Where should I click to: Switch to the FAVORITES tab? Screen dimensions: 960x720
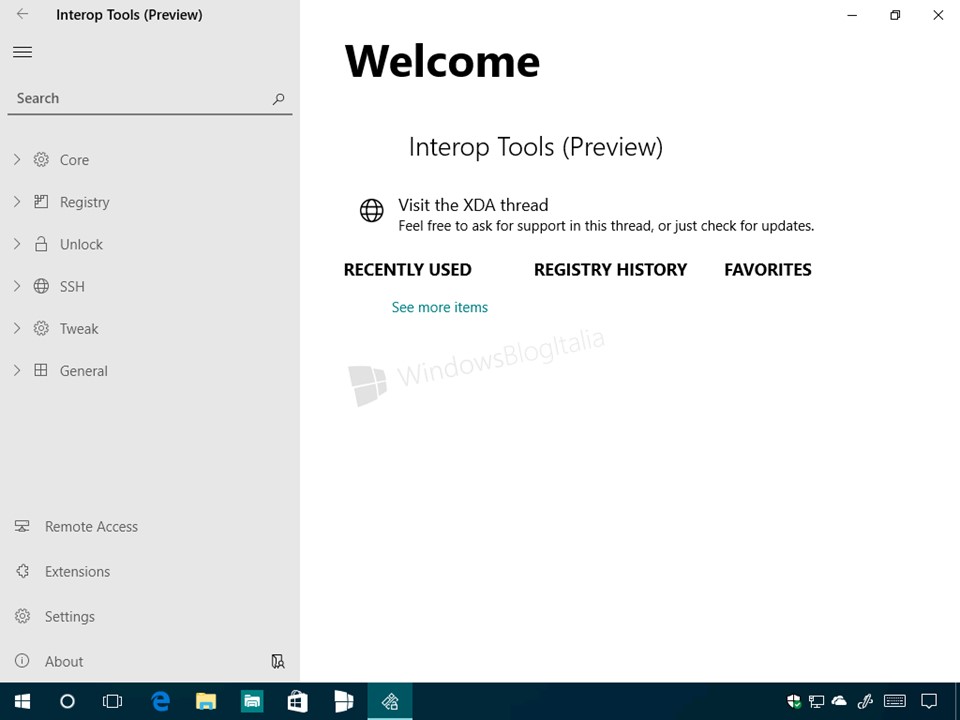tap(768, 270)
